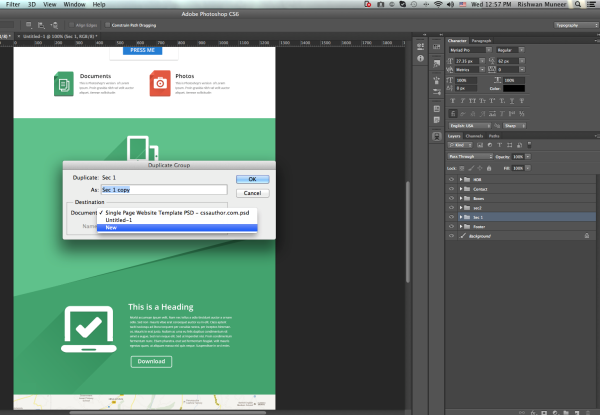Click the lock transparent pixels icon
The height and width of the screenshot is (415, 600).
click(x=462, y=168)
